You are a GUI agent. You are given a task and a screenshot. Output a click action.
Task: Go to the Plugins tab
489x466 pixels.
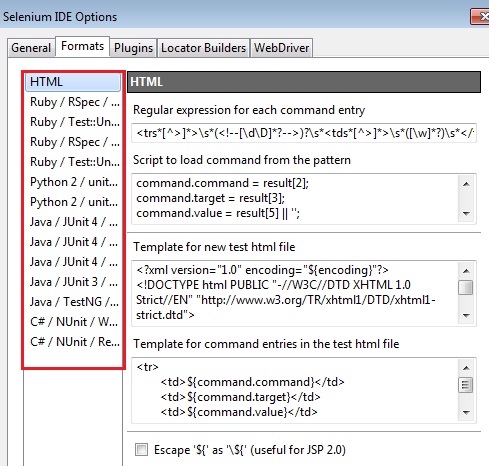point(133,48)
